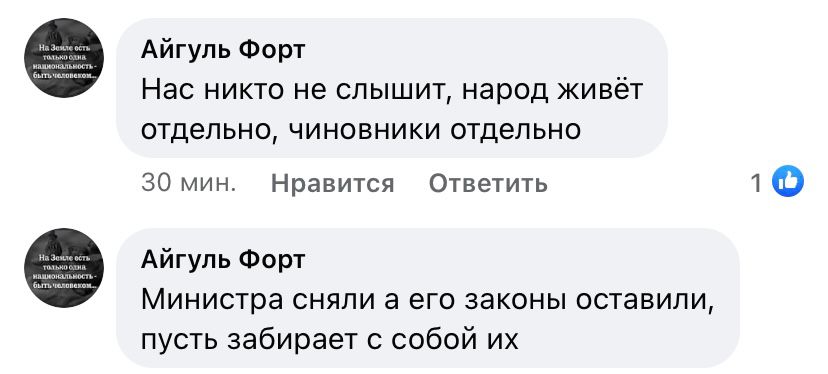This screenshot has height=374, width=828.
Task: Click the text line "Нас никто не слышит, народ живёт"
Action: click(392, 90)
